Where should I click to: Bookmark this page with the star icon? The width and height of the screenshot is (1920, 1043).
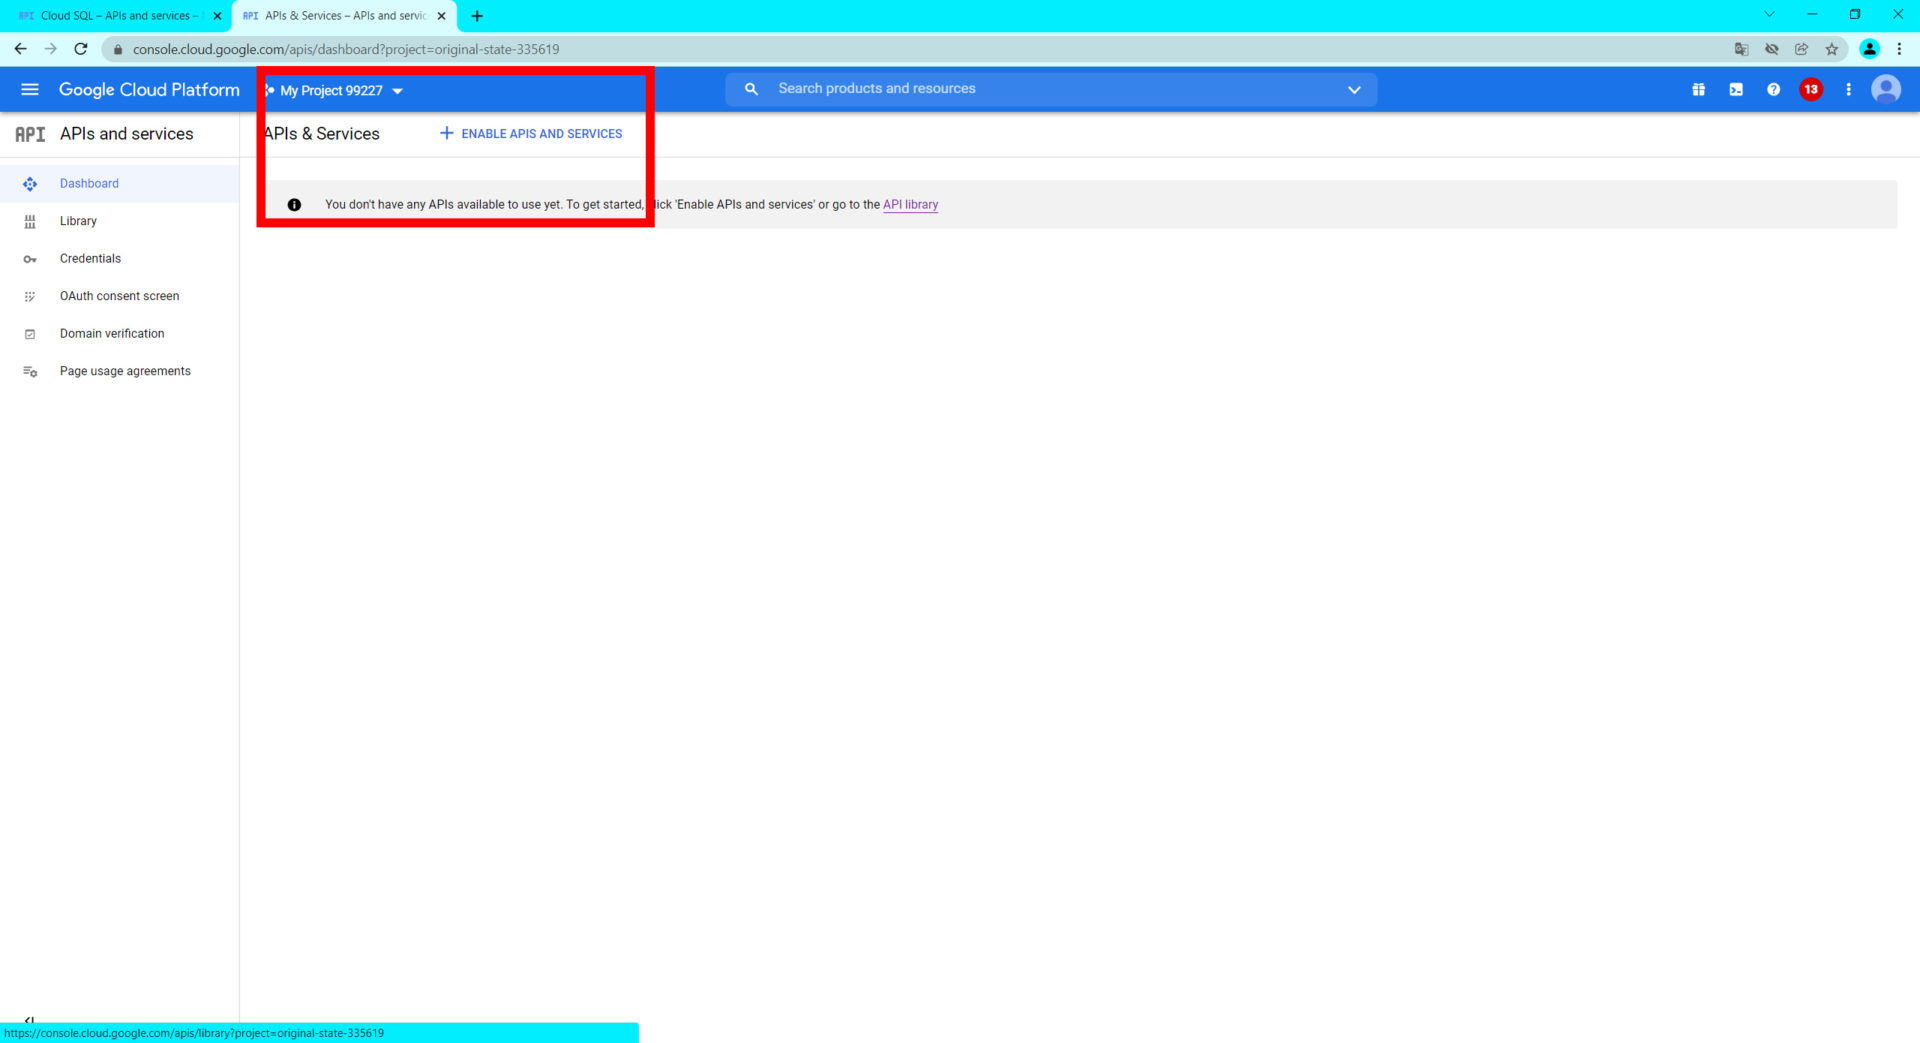coord(1831,49)
